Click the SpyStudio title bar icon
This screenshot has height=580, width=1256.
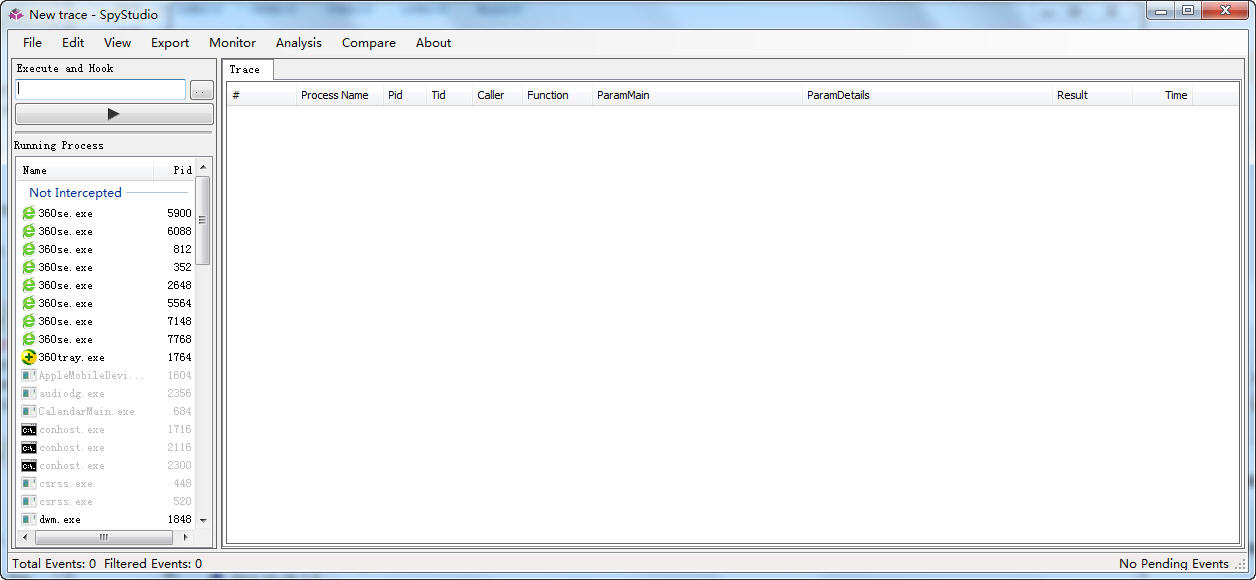coord(16,14)
